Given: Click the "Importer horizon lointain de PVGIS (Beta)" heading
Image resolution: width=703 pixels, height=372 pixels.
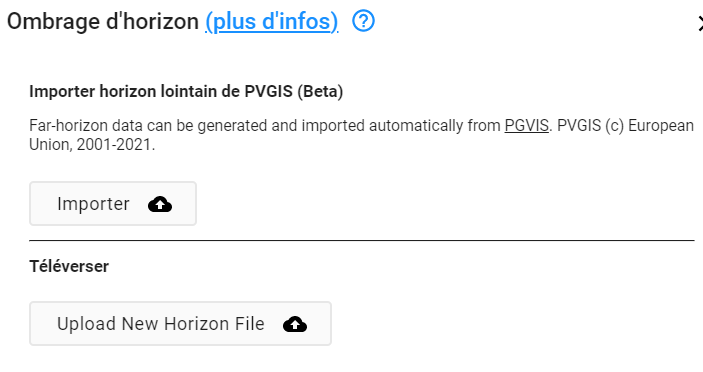Looking at the screenshot, I should (186, 91).
